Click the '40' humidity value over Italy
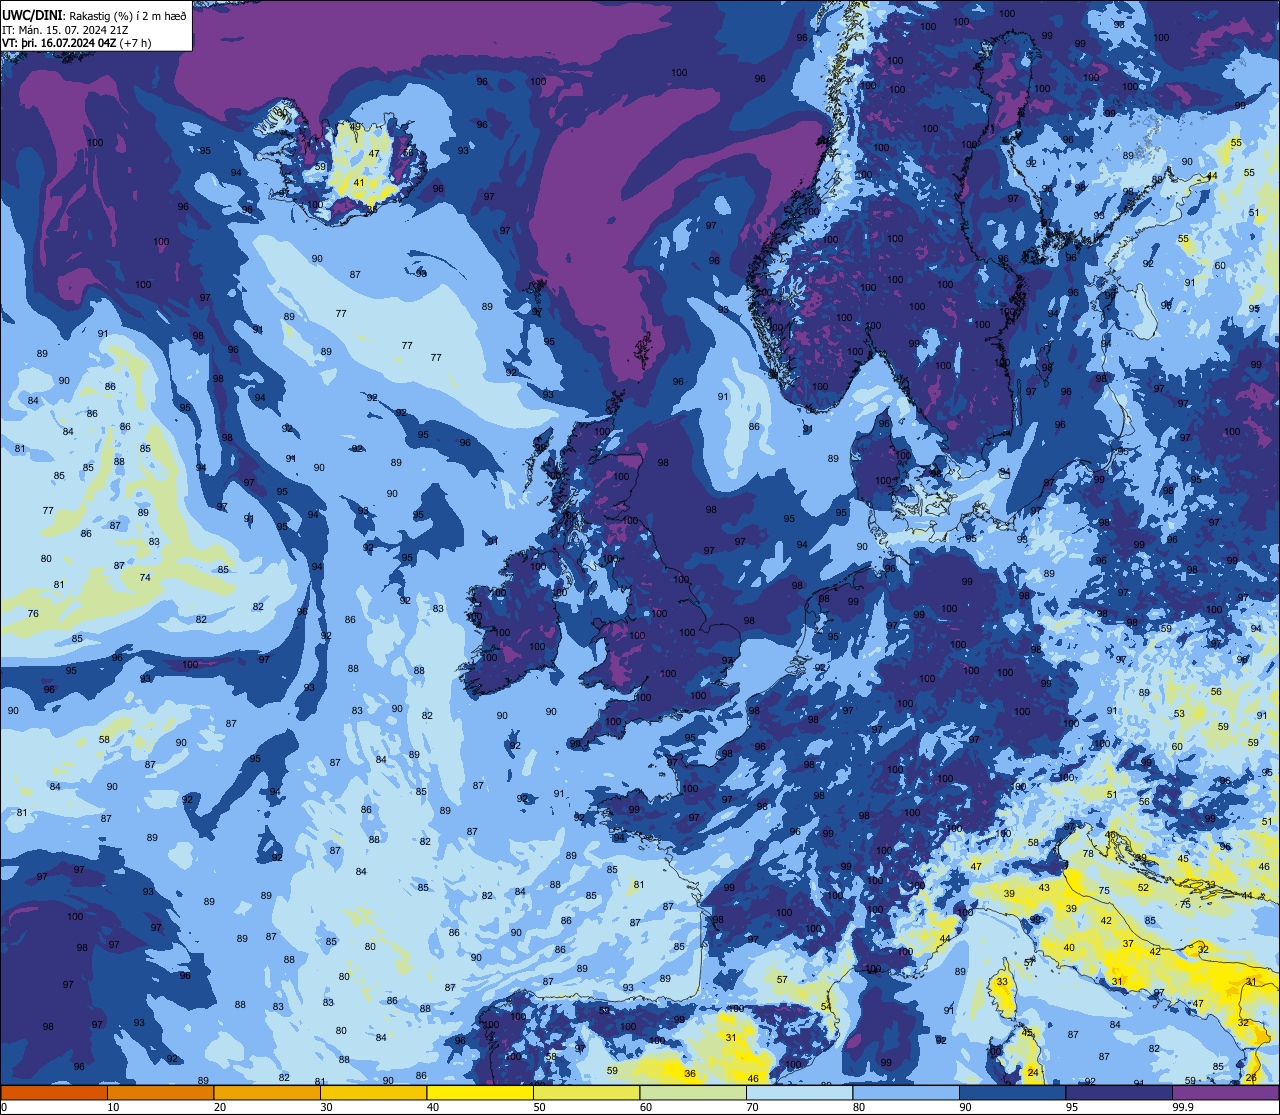The height and width of the screenshot is (1115, 1280). (1069, 948)
